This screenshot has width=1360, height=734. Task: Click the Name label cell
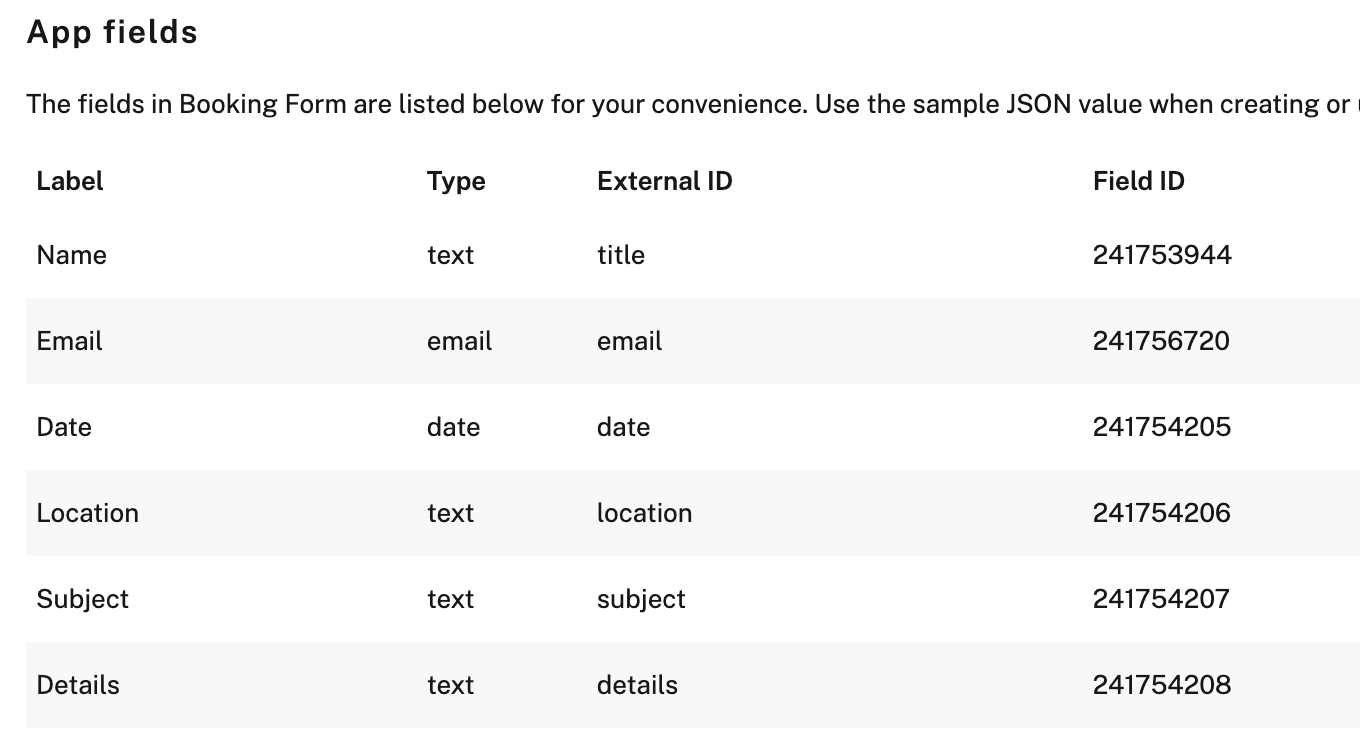coord(72,255)
